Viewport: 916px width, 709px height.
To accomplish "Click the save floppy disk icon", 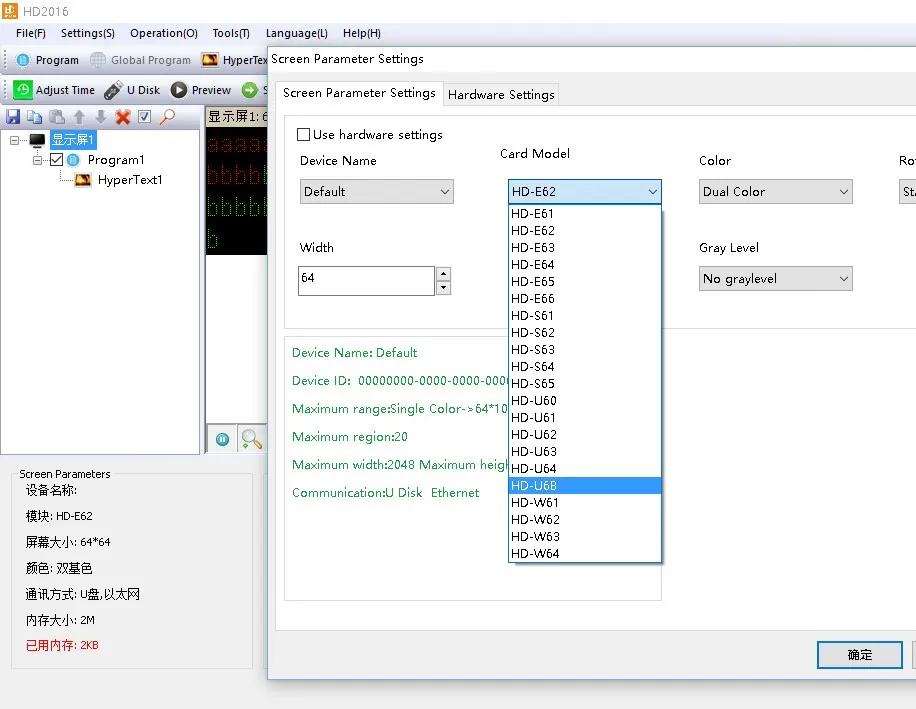I will [x=13, y=117].
